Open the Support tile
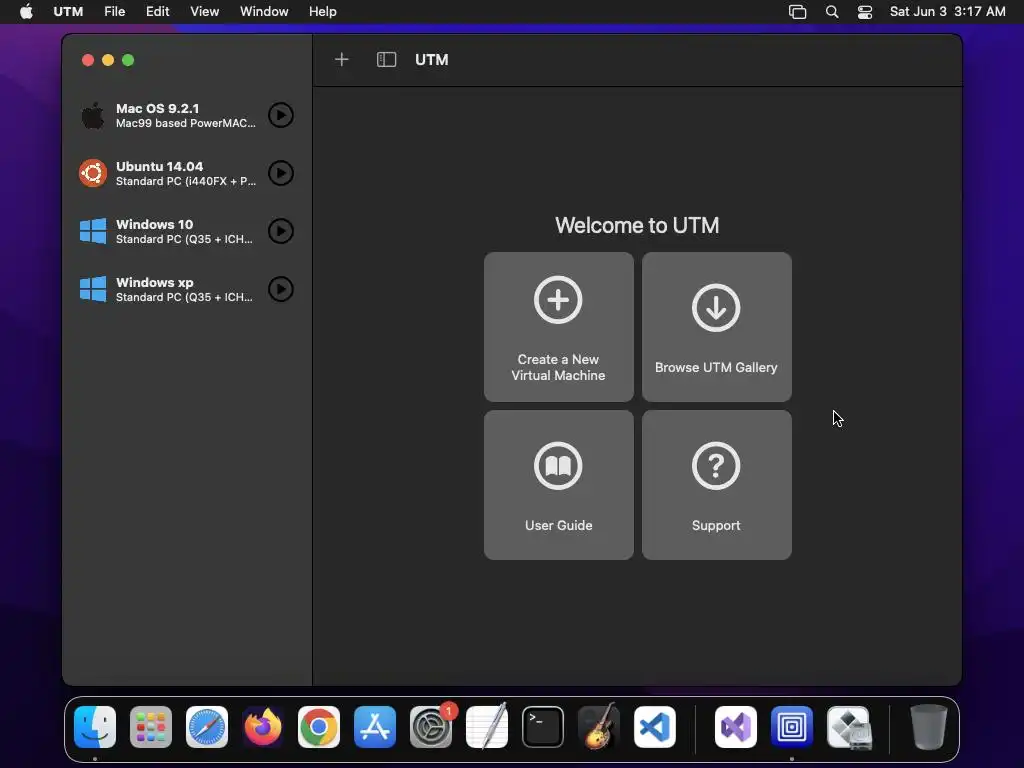Image resolution: width=1024 pixels, height=768 pixels. pos(716,485)
